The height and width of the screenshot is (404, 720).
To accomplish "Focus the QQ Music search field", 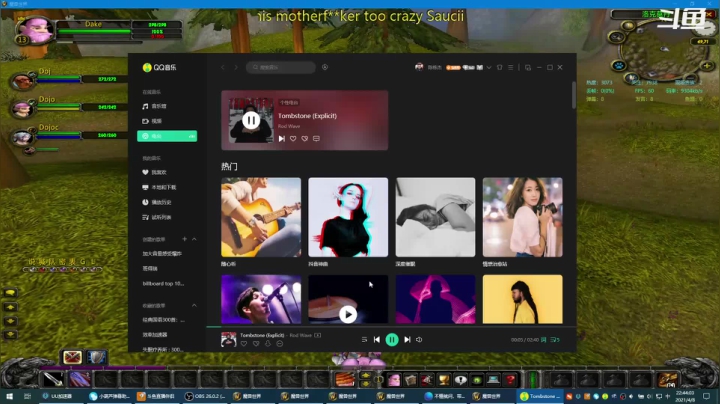I will [x=281, y=67].
